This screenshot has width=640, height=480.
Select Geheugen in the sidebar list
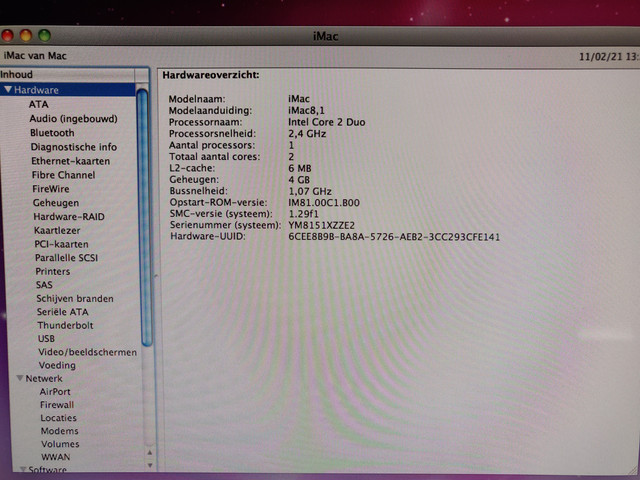click(x=56, y=203)
